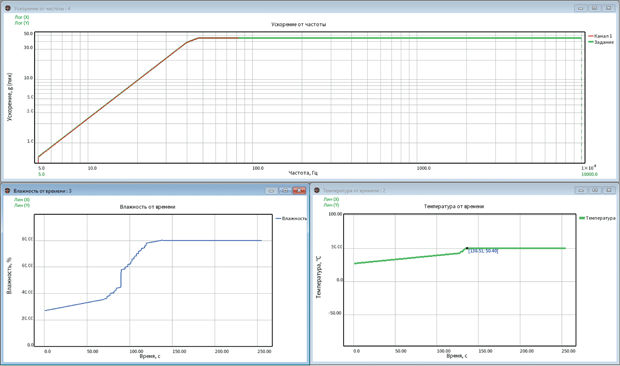The width and height of the screenshot is (620, 366).
Task: Click the 'Время, с' label in humidity chart
Action: (x=150, y=356)
